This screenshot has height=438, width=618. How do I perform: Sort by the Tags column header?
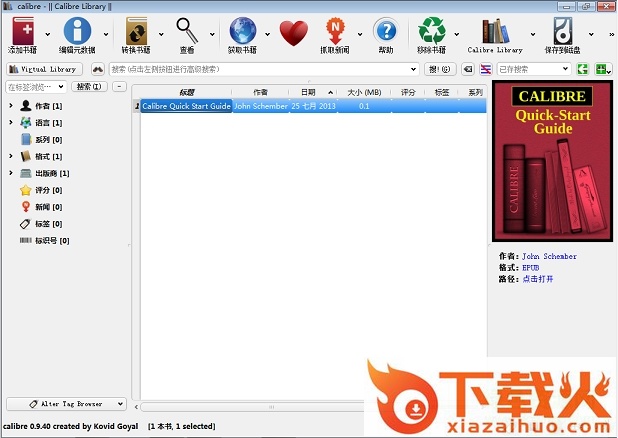(x=442, y=93)
